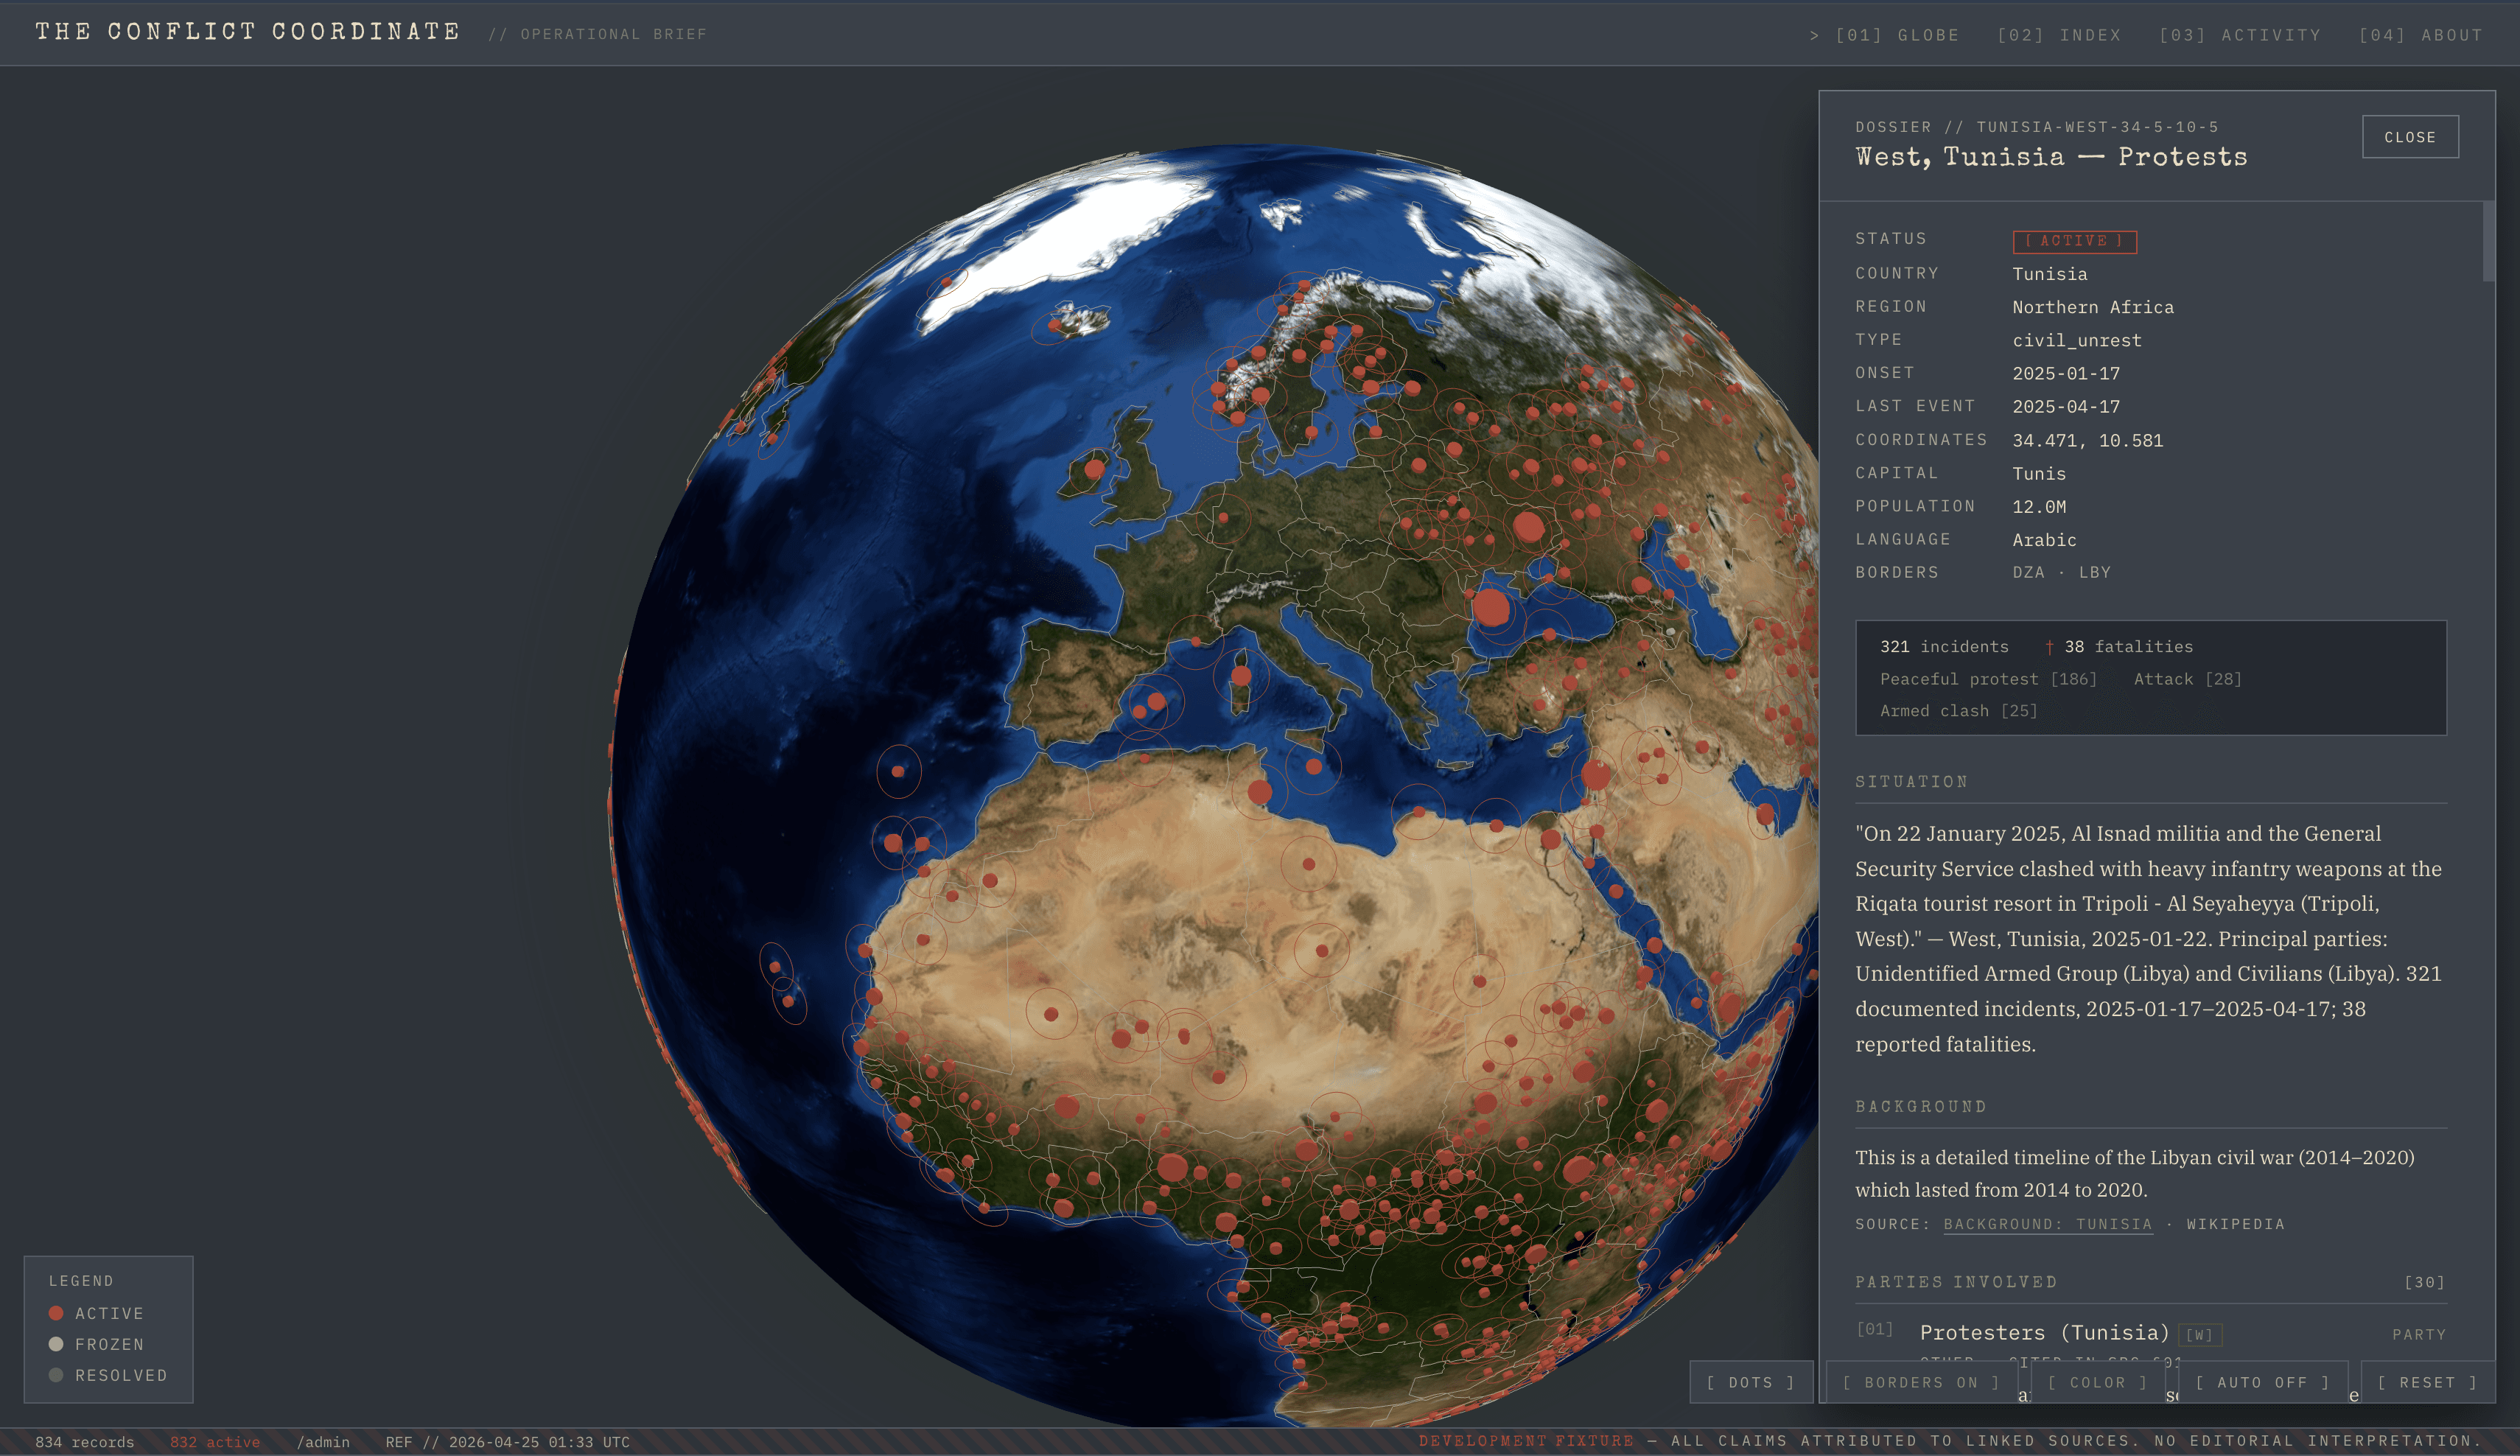The width and height of the screenshot is (2520, 1456).
Task: Click the '38 fatalities' count
Action: coord(2129,647)
